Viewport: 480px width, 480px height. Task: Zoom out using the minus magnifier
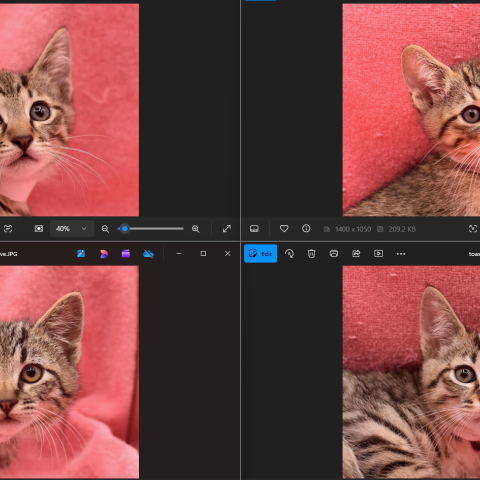(x=105, y=229)
